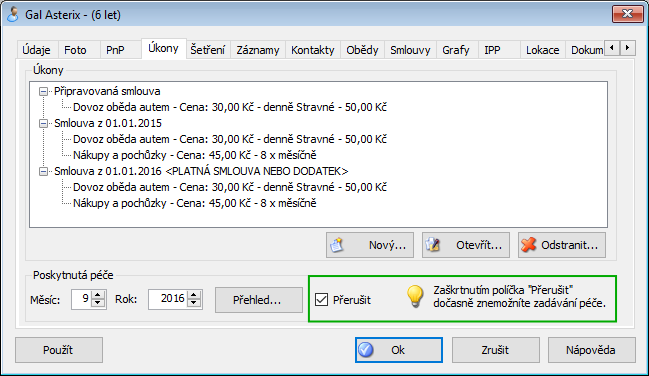Collapse the Připravovaná smlouva tree node
This screenshot has width=649, height=376.
point(43,91)
